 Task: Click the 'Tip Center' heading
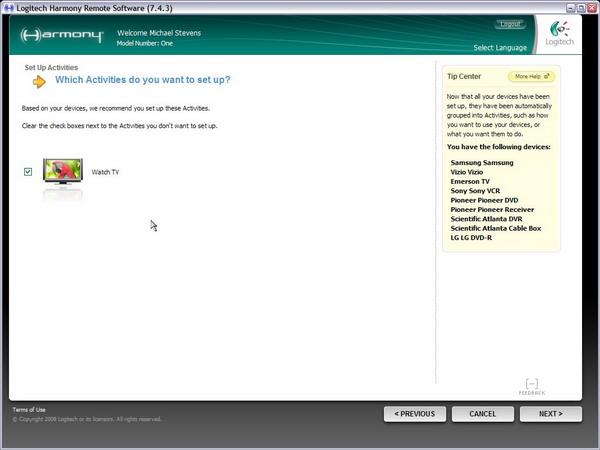click(x=464, y=76)
